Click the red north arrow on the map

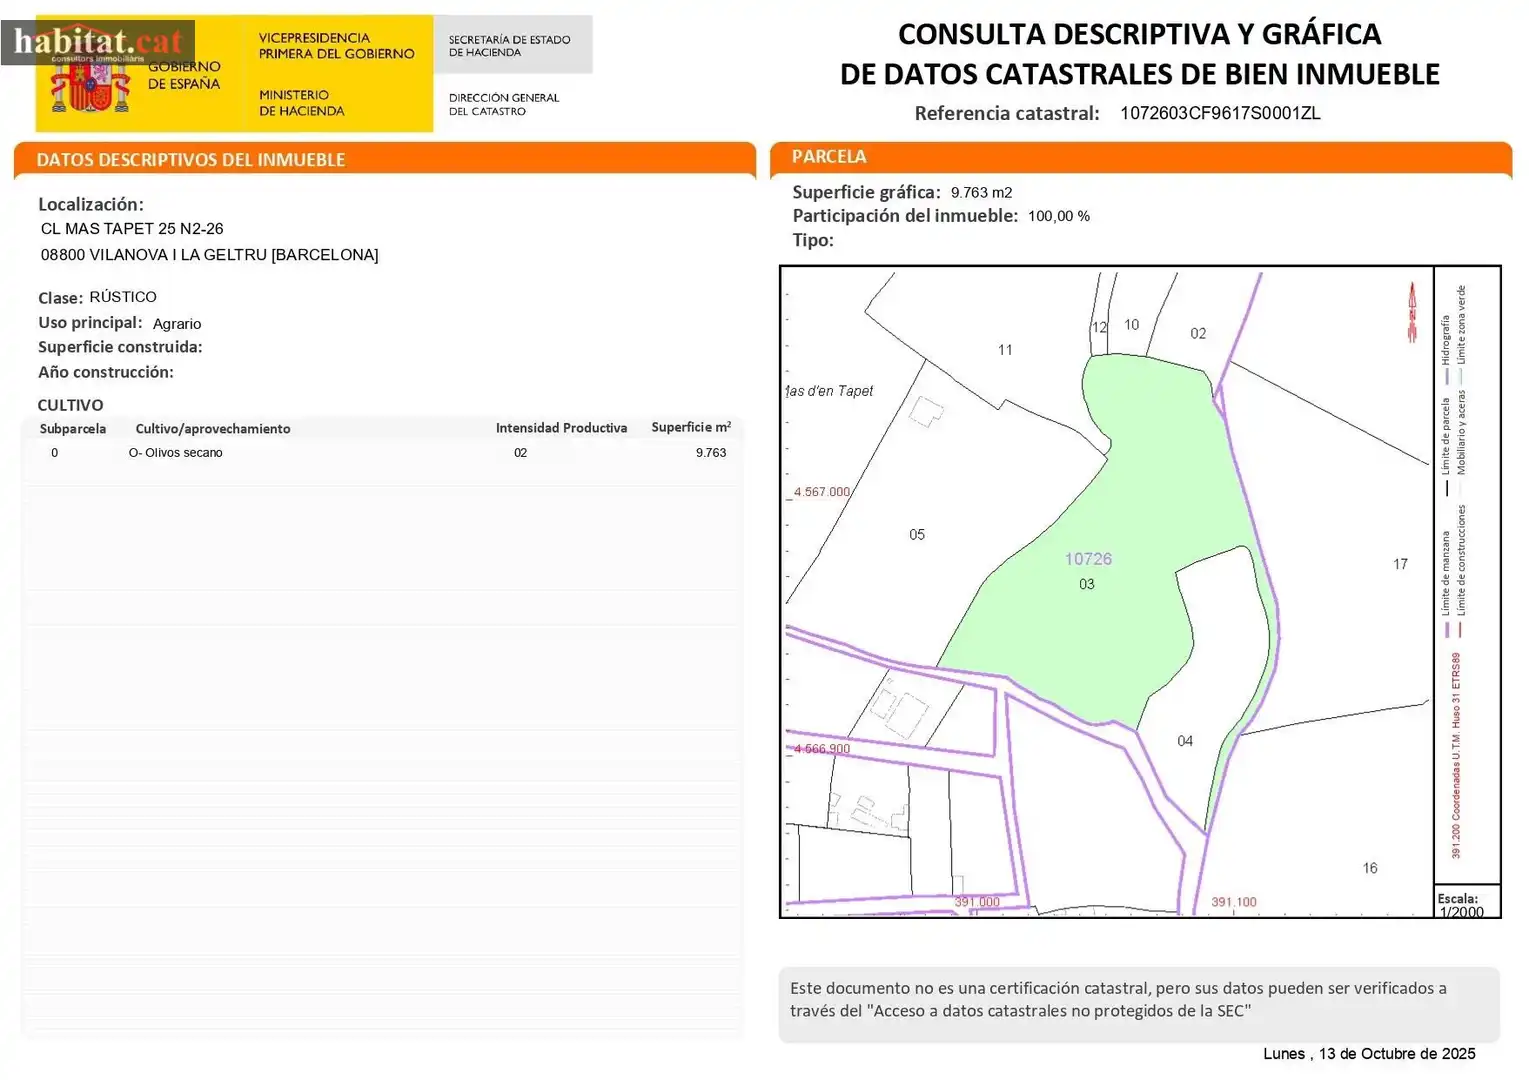pyautogui.click(x=1413, y=312)
